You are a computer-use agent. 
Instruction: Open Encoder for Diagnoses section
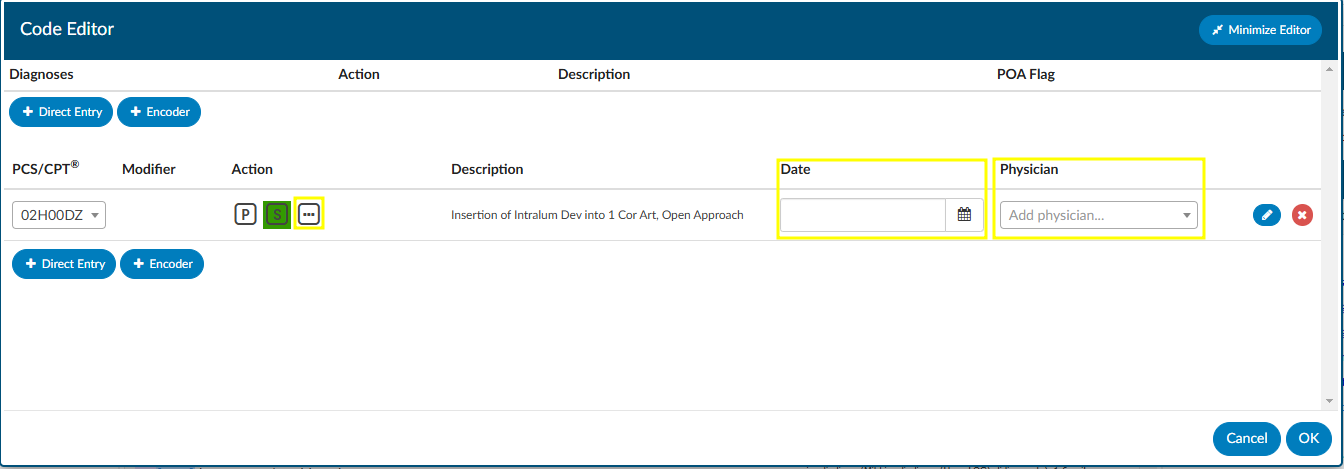click(x=159, y=112)
